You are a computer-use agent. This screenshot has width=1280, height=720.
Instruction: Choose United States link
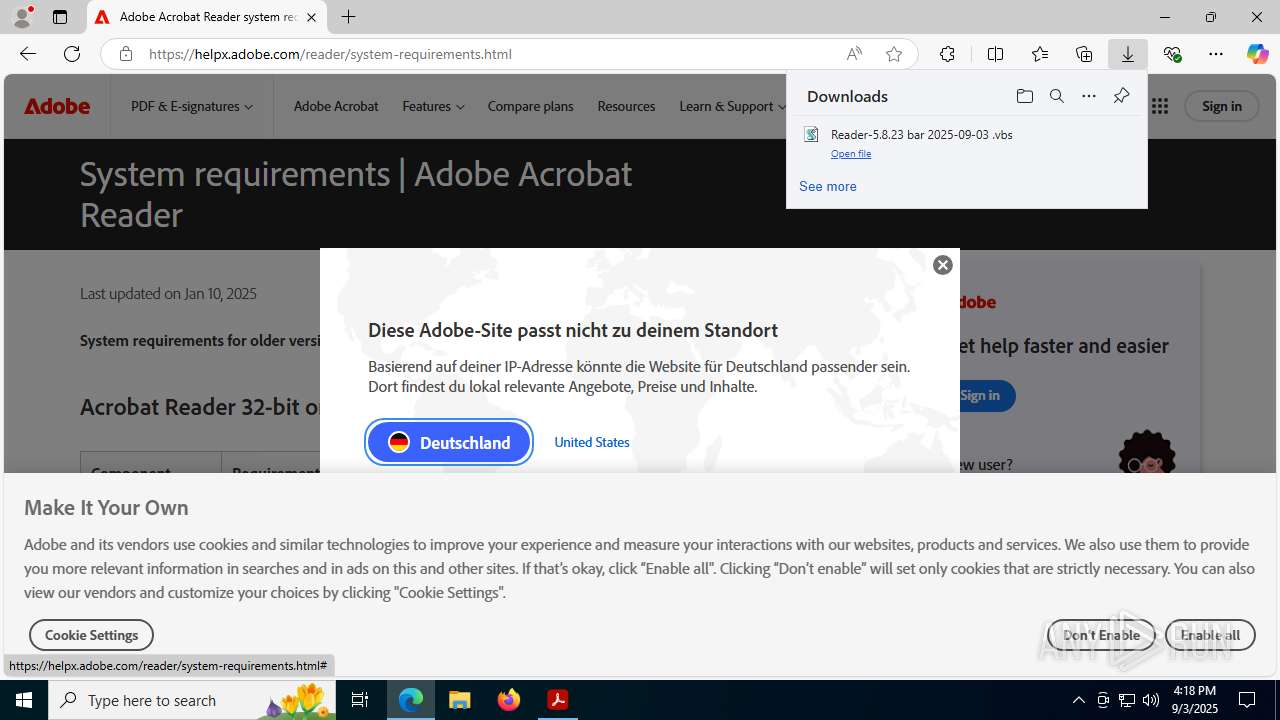[x=592, y=442]
